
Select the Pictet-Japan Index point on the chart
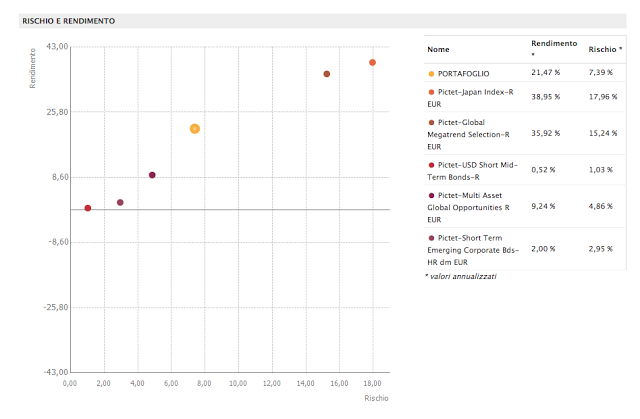pos(372,63)
